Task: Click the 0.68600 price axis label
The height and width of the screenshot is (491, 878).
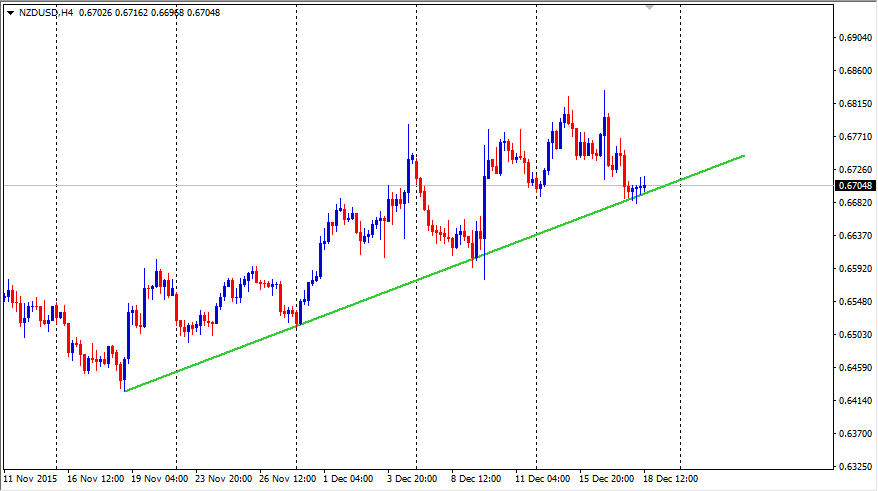Action: [856, 71]
